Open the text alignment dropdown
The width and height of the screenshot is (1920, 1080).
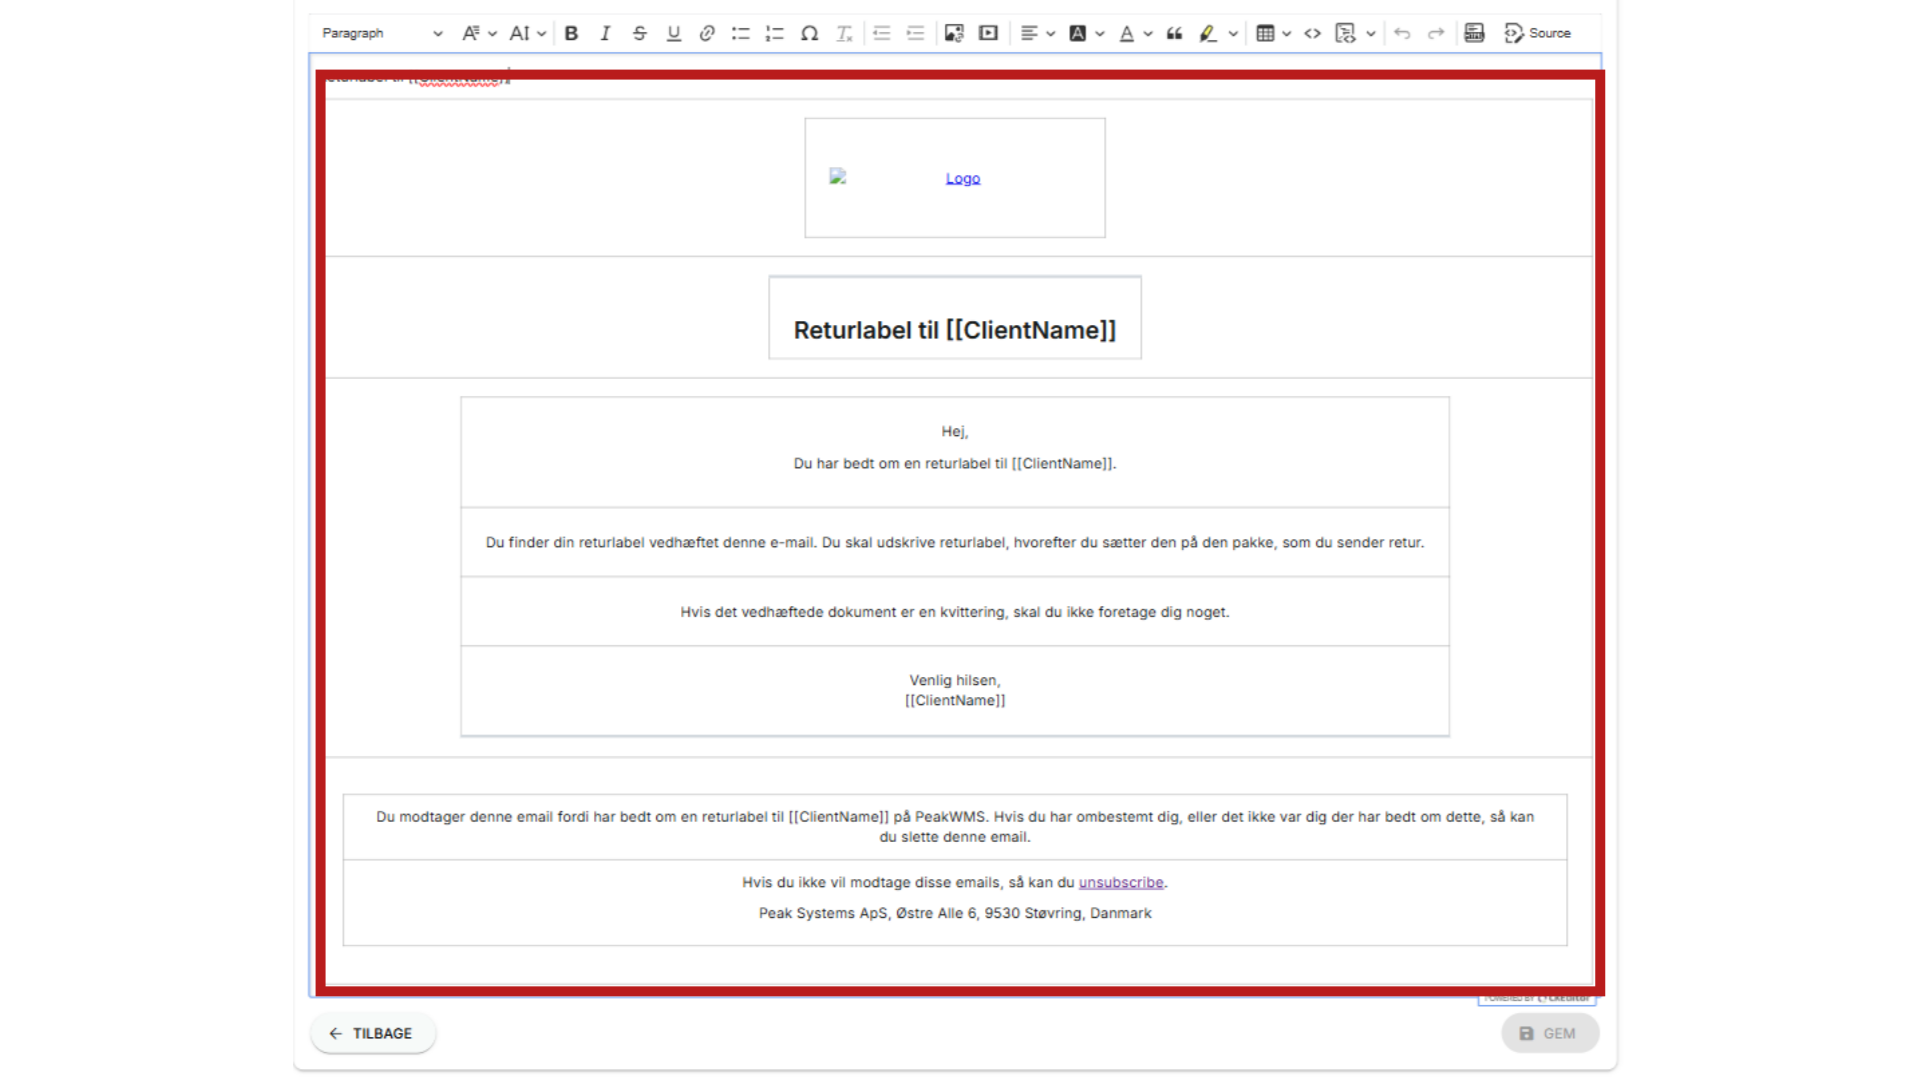(x=1037, y=33)
